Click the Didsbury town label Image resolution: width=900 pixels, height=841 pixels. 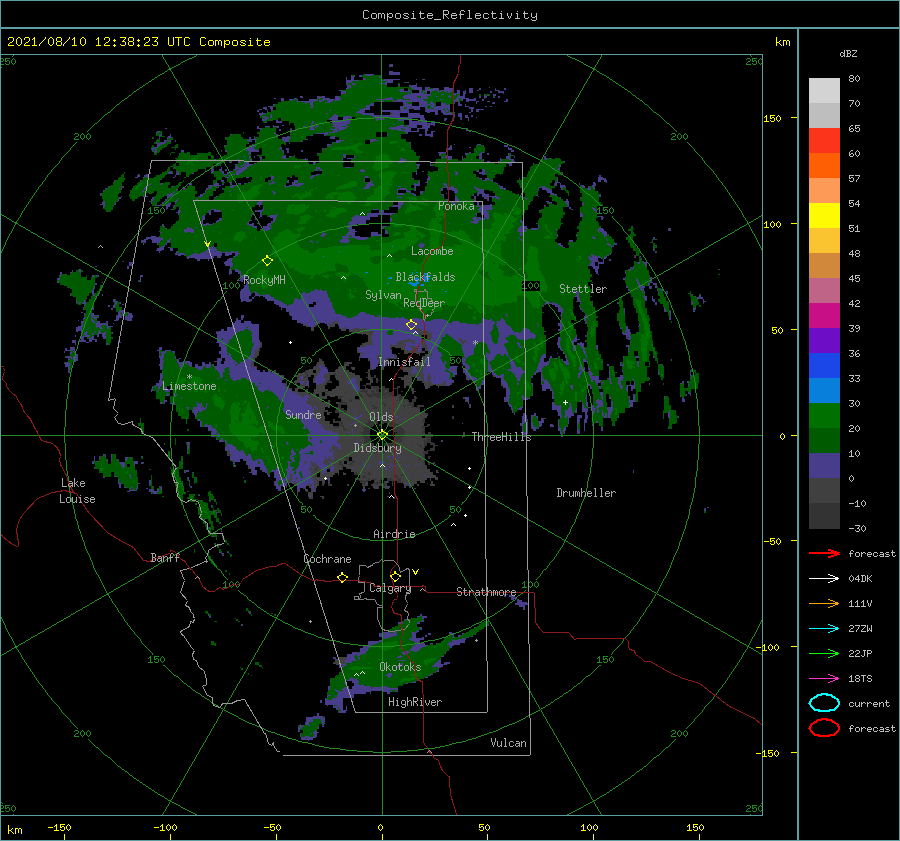click(x=377, y=448)
